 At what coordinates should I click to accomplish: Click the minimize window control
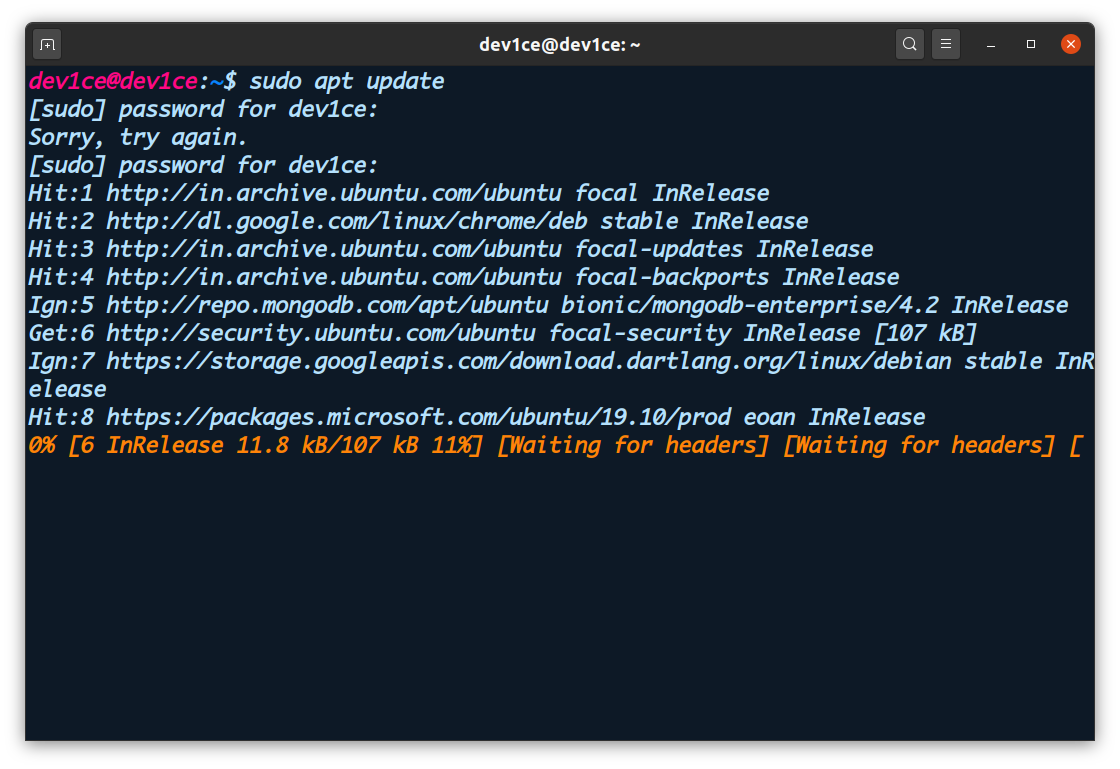(x=990, y=43)
